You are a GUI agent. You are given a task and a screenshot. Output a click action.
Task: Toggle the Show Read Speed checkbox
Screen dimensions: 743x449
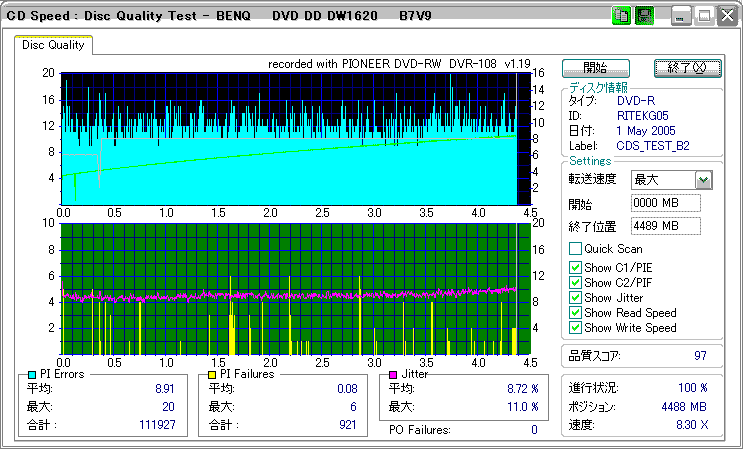pyautogui.click(x=575, y=313)
